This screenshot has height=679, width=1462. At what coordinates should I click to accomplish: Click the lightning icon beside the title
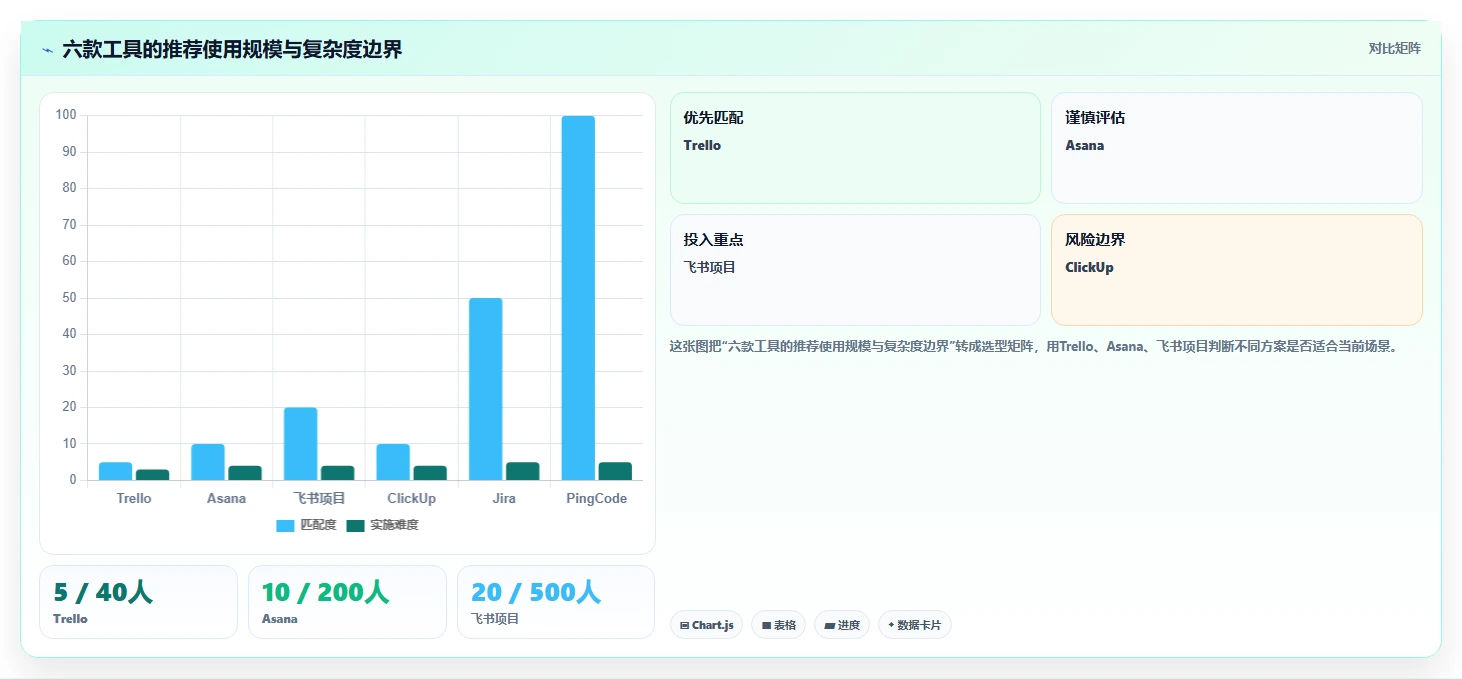coord(47,50)
